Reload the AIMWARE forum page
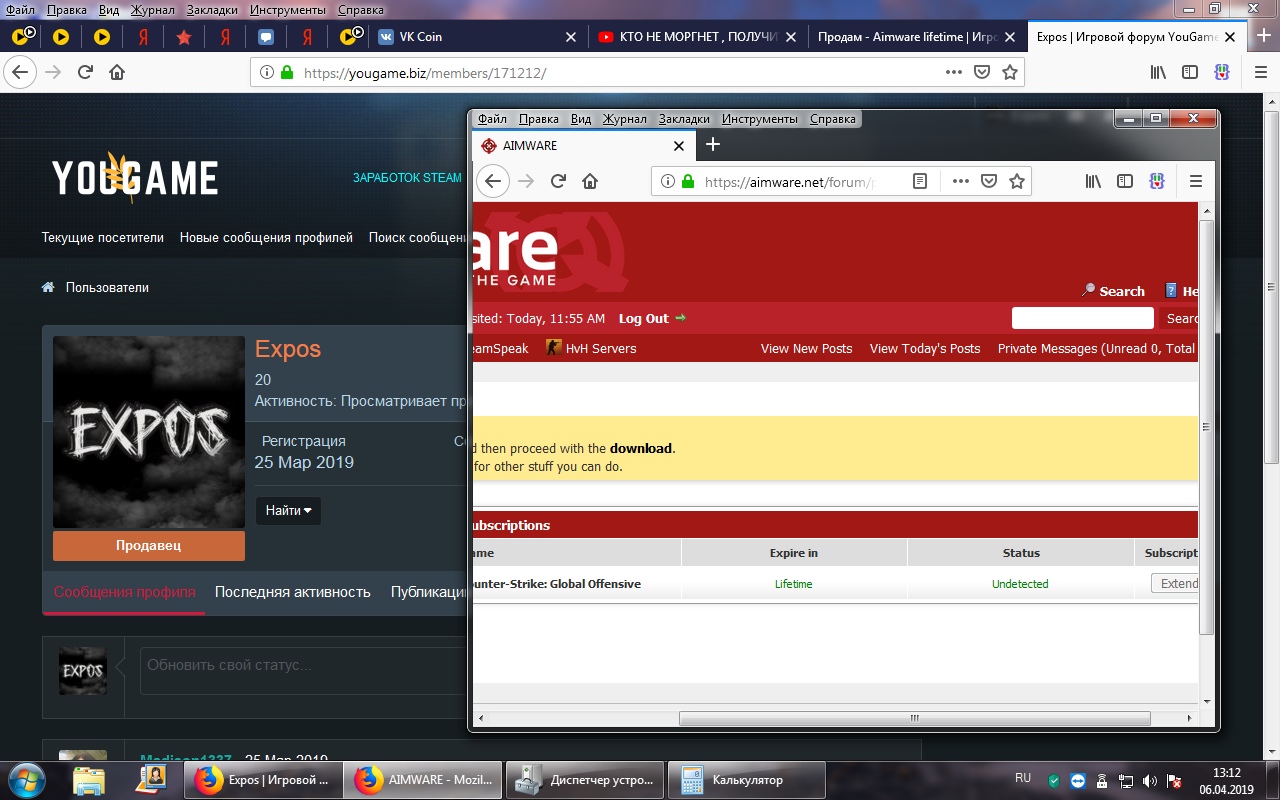Screen dimensions: 1280x800 pos(558,181)
